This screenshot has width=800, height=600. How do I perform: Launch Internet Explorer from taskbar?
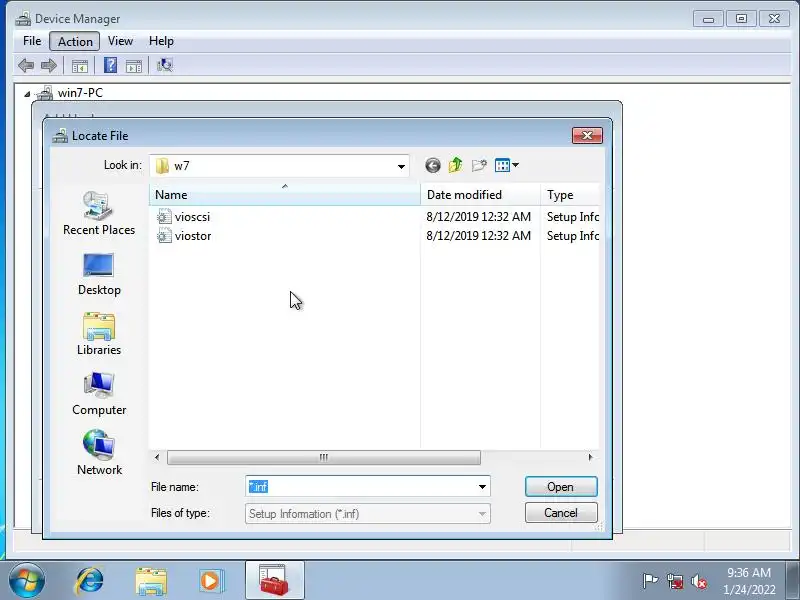tap(90, 581)
